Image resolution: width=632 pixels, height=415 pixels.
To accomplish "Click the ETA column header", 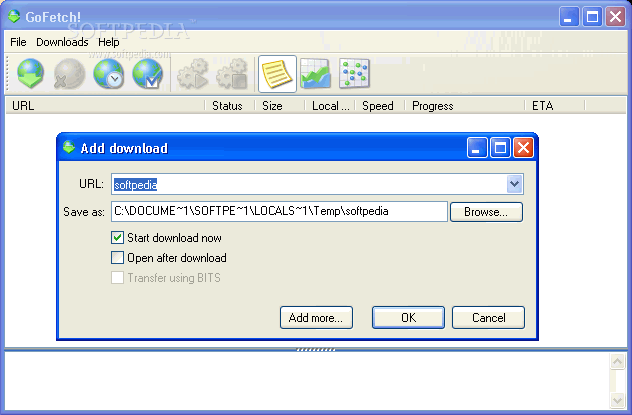I will [x=555, y=106].
